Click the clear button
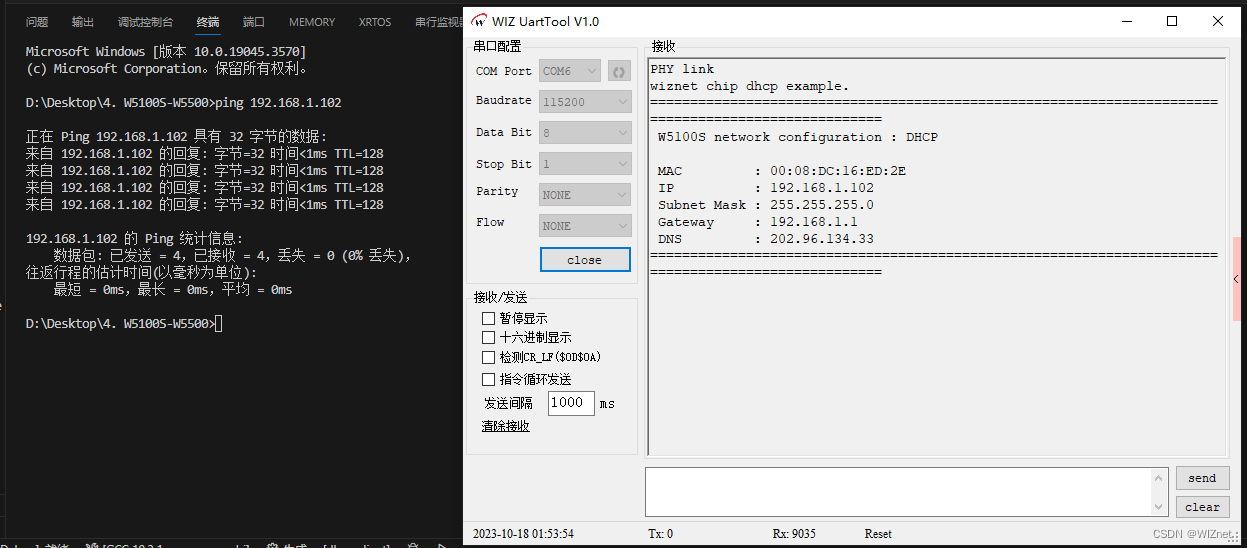The width and height of the screenshot is (1247, 548). (1202, 507)
